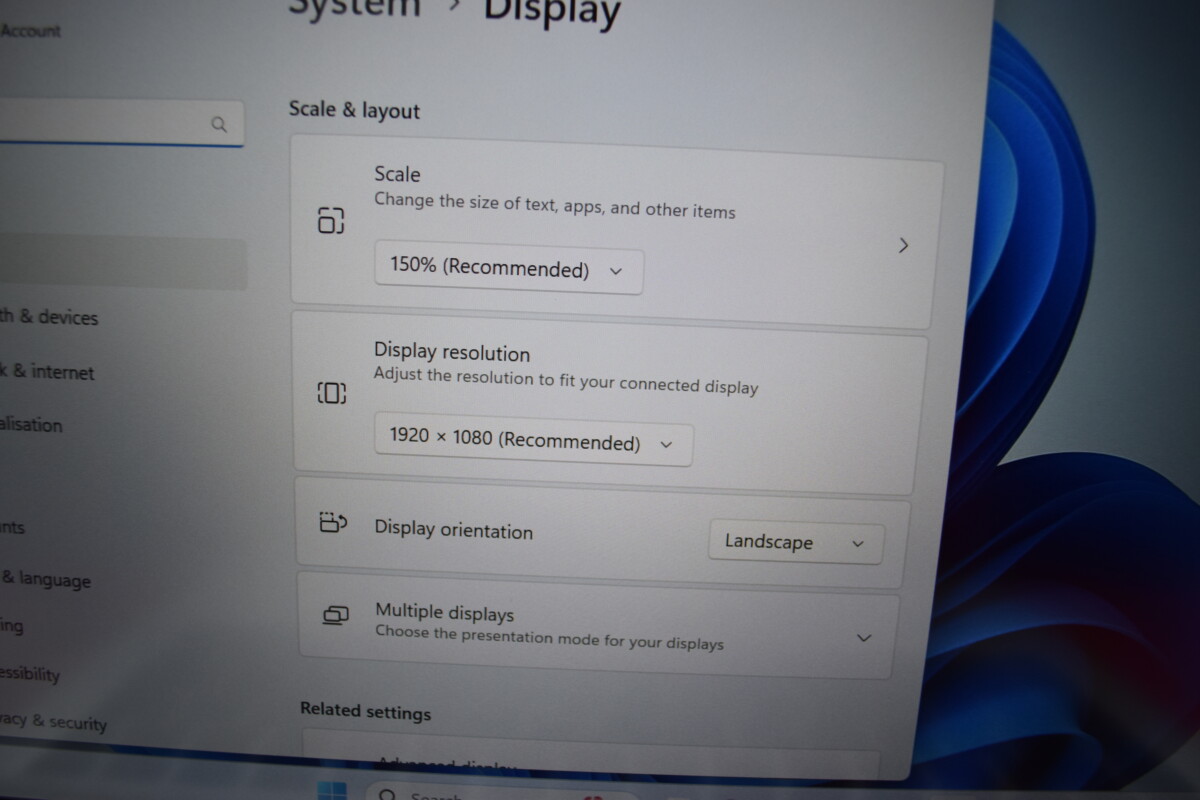This screenshot has width=1200, height=800.
Task: Click the Display resolution icon
Action: tap(332, 393)
